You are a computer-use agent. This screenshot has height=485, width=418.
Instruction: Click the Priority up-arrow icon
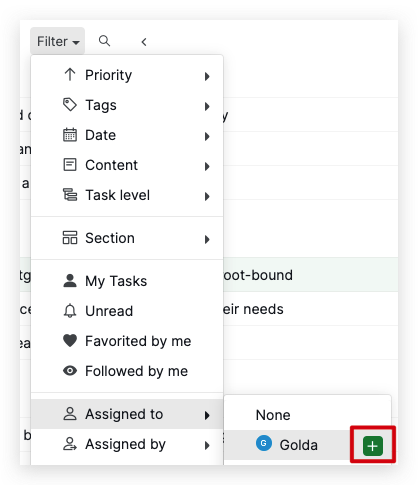click(70, 75)
